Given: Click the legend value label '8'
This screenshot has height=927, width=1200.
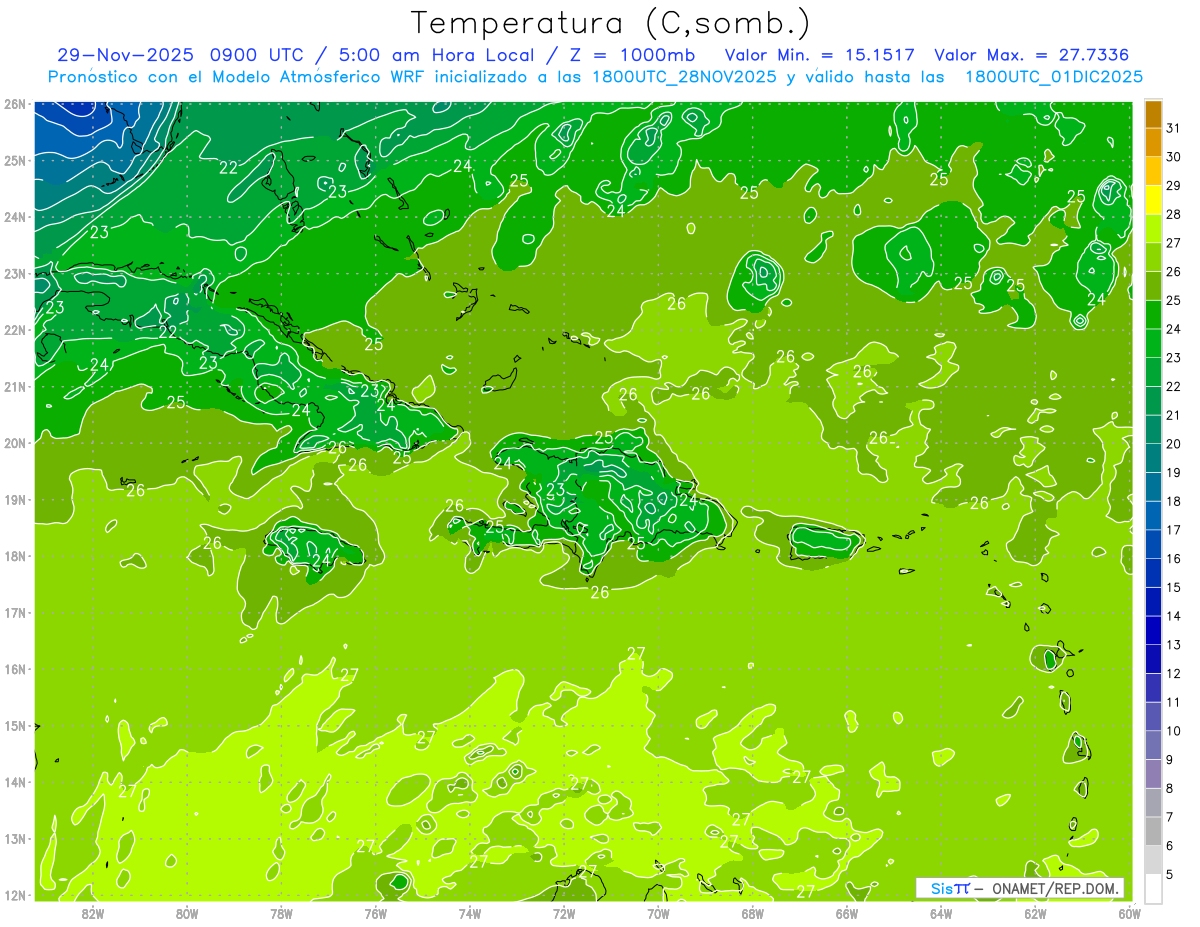Looking at the screenshot, I should [x=1170, y=789].
